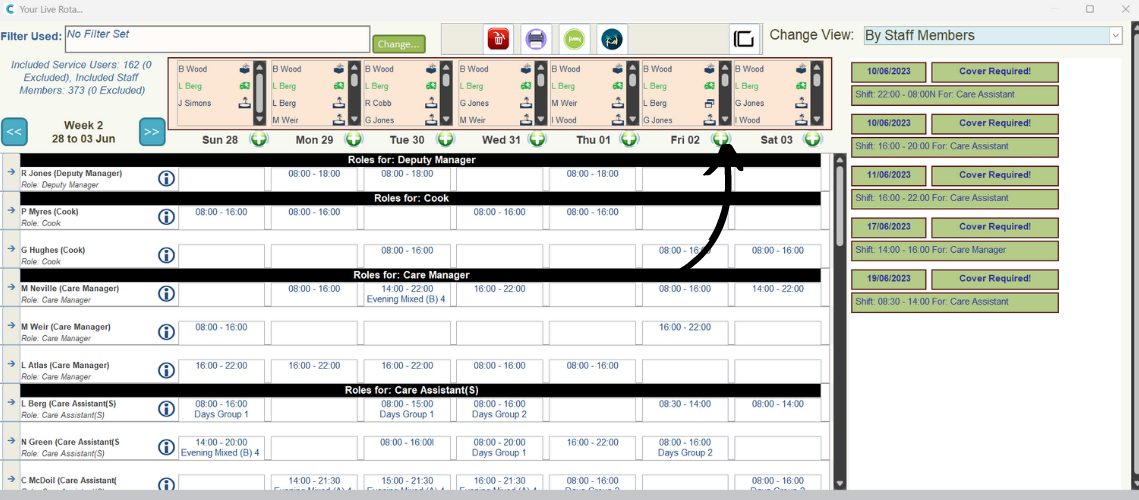Screen dimensions: 1139x500
Task: Click M Weir Fri 02 shift 16:00 - 22:00
Action: point(685,328)
